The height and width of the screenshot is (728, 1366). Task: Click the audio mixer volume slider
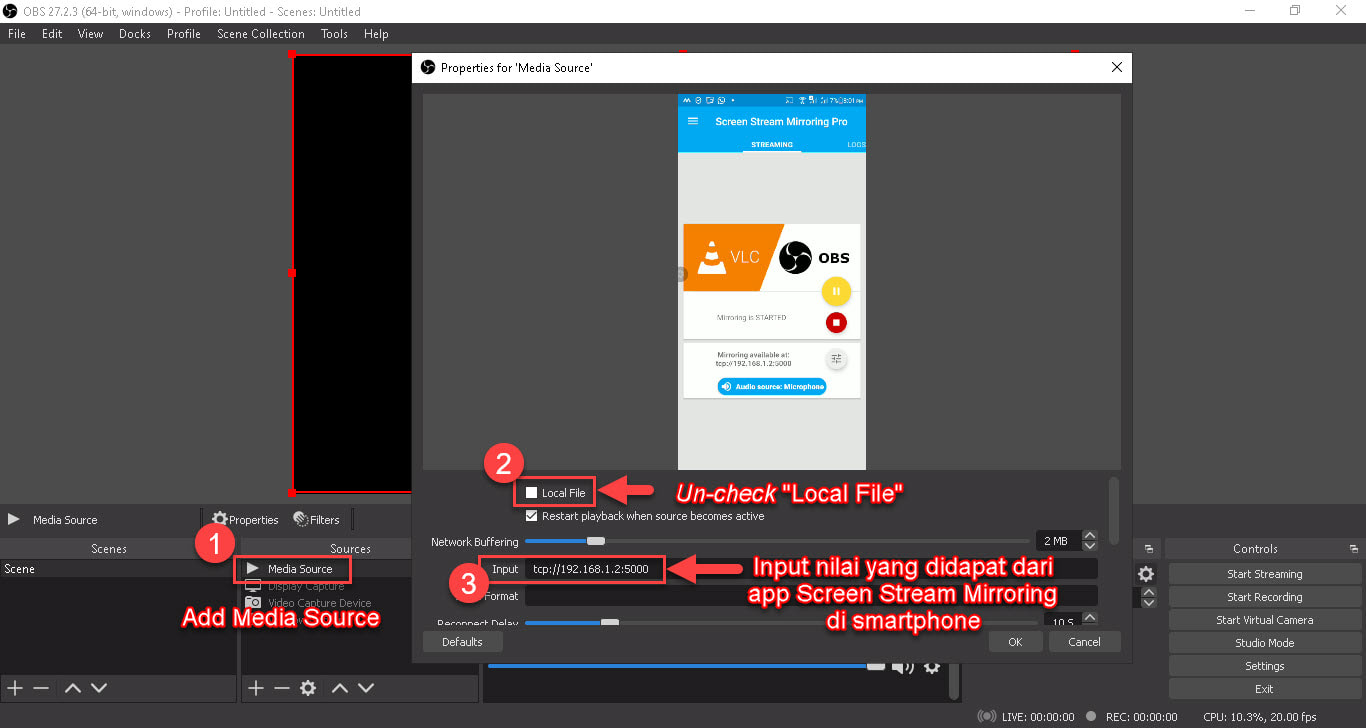click(x=686, y=666)
